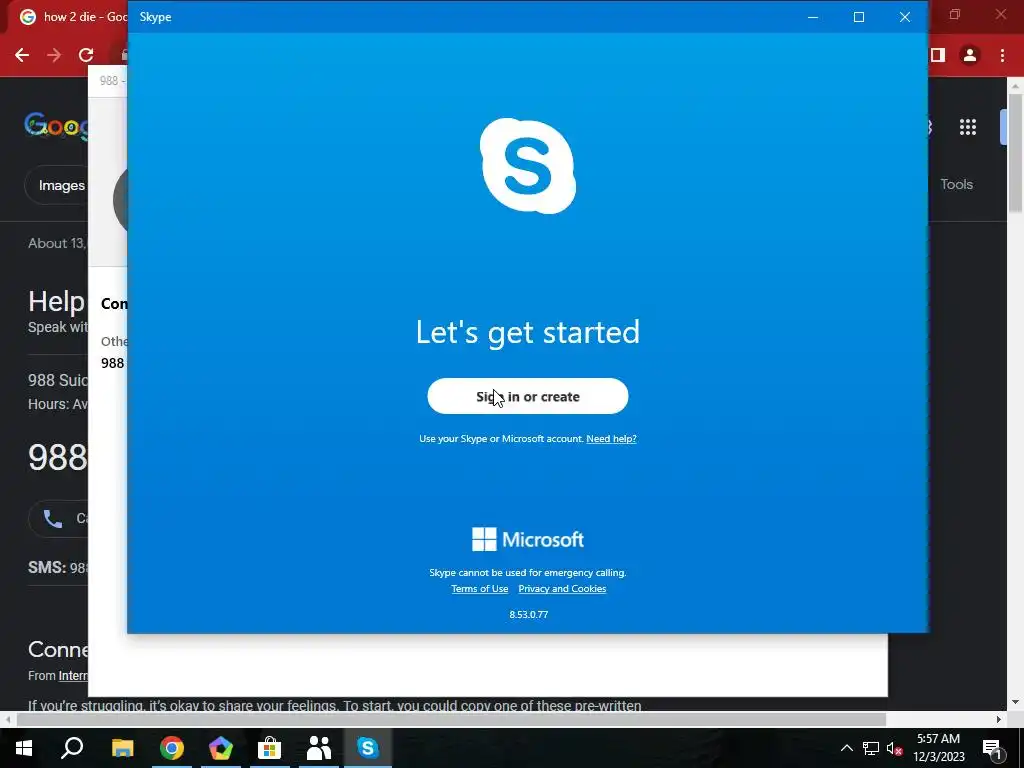Maximize the Skype window

[x=859, y=17]
